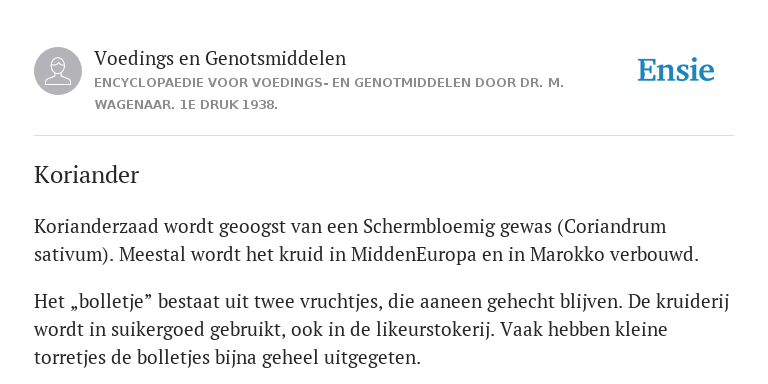Image resolution: width=768 pixels, height=384 pixels.
Task: Click the Latin name Coriandrum
Action: (612, 227)
